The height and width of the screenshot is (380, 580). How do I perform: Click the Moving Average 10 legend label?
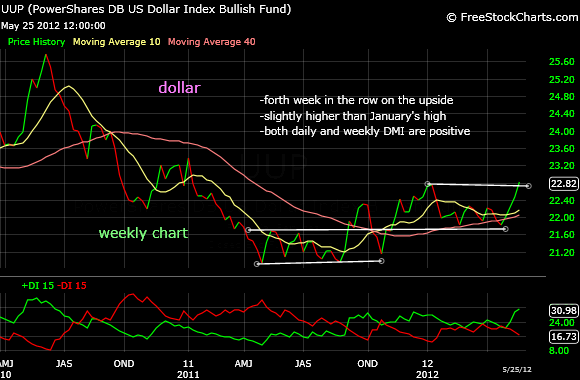click(x=117, y=42)
